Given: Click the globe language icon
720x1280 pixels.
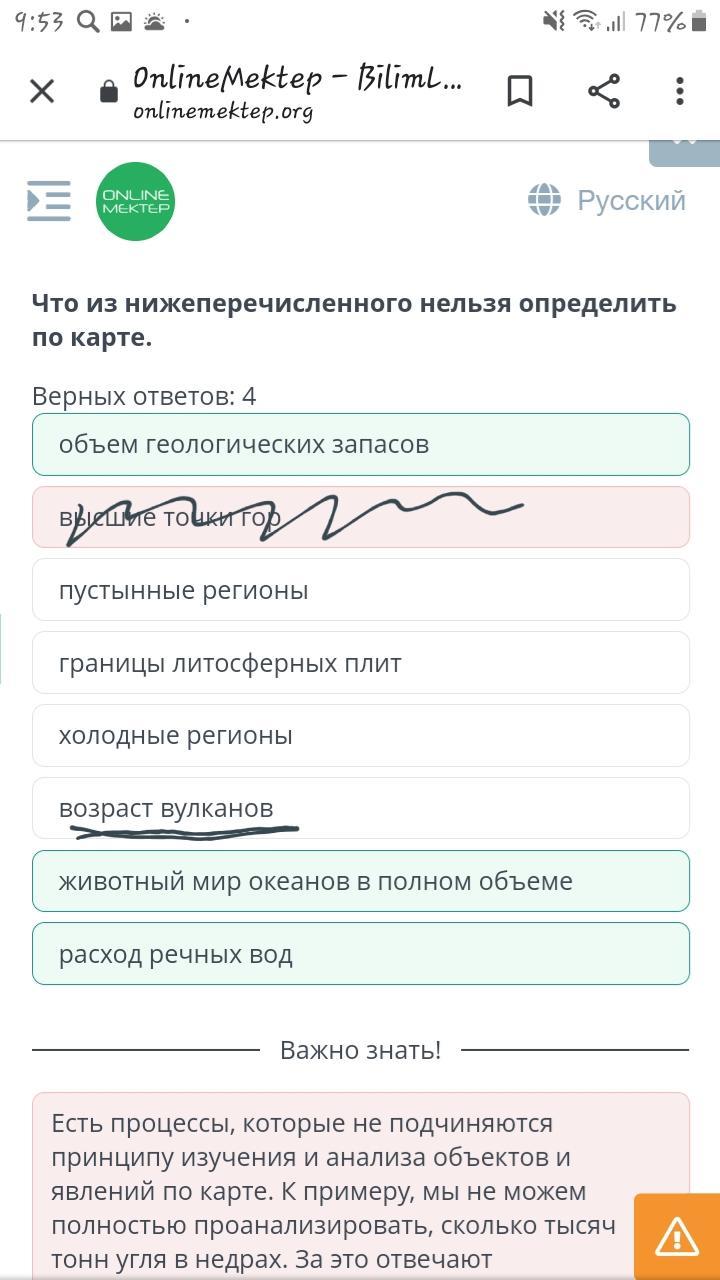Looking at the screenshot, I should pyautogui.click(x=545, y=200).
